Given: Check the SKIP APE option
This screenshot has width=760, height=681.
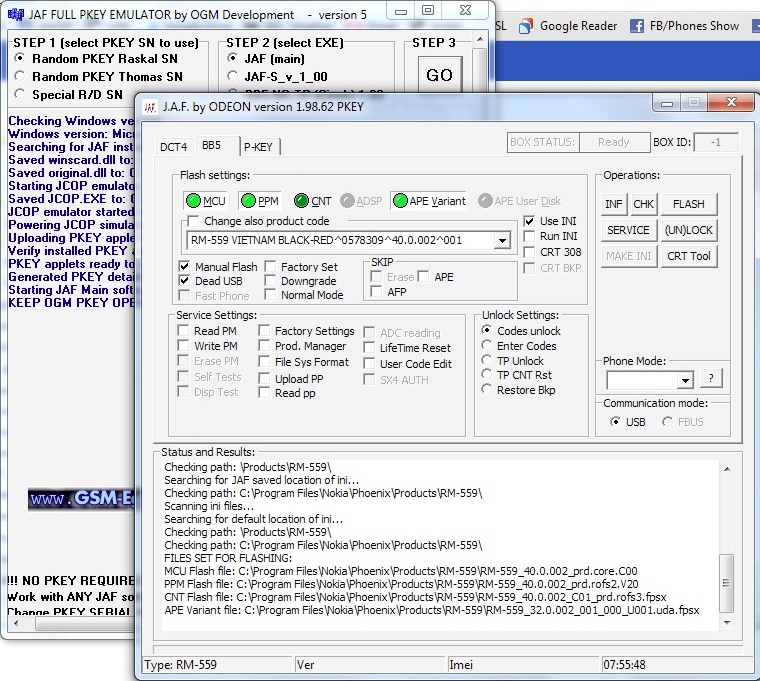Looking at the screenshot, I should click(423, 277).
